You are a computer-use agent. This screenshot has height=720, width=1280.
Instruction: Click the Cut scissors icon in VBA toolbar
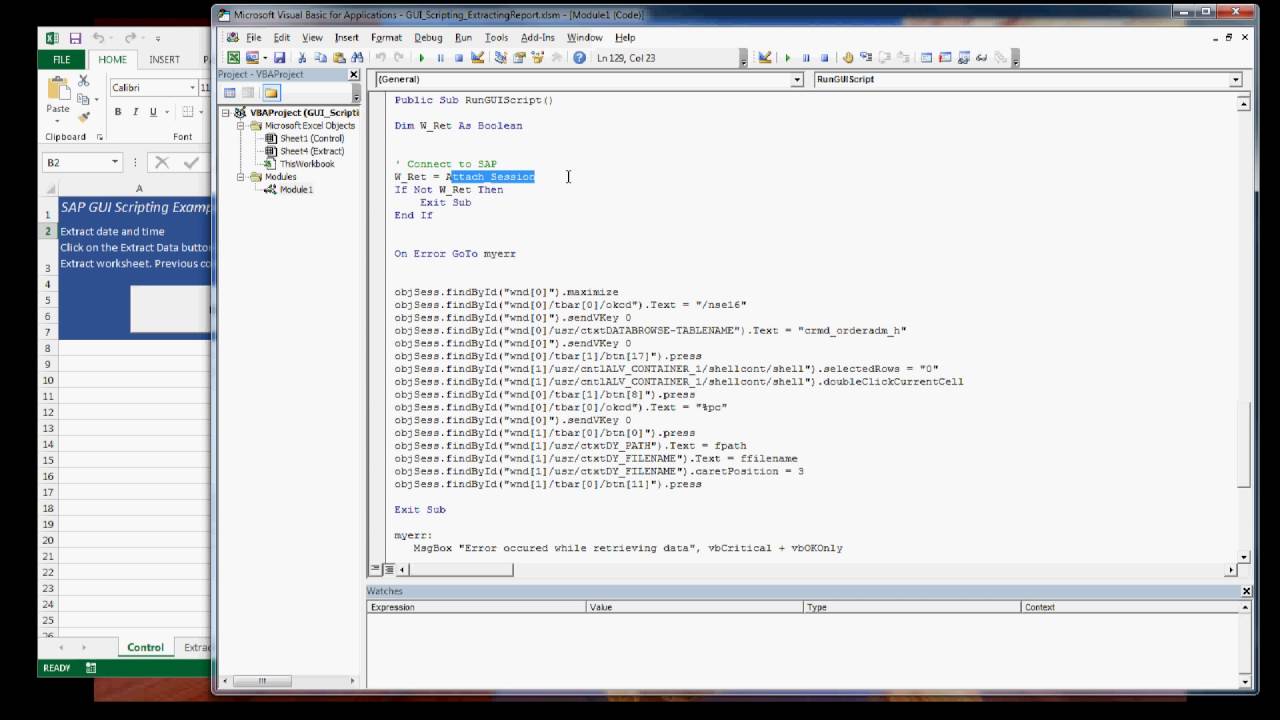pos(303,58)
